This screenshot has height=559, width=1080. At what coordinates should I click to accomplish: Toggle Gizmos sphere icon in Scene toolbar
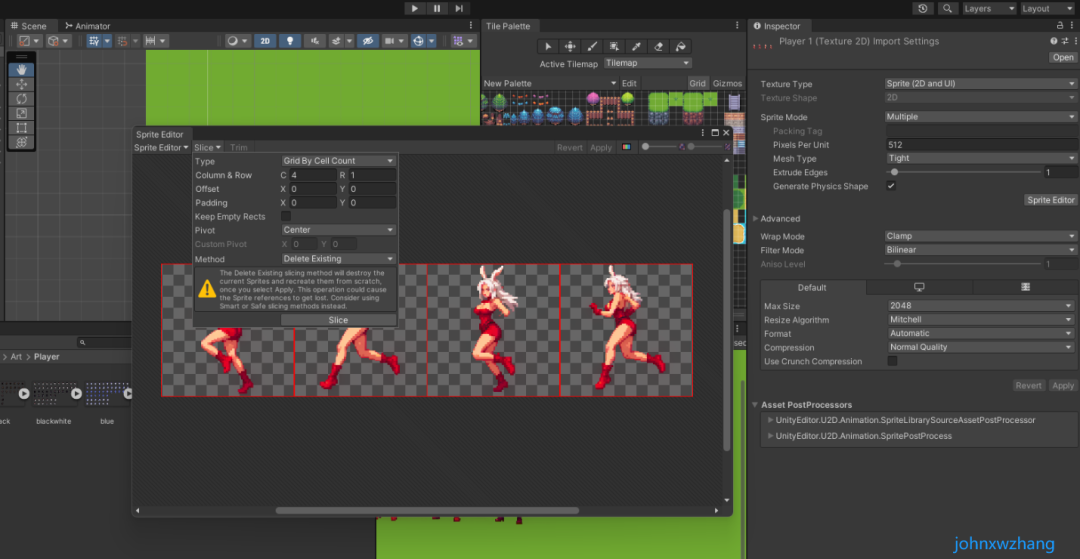(419, 41)
